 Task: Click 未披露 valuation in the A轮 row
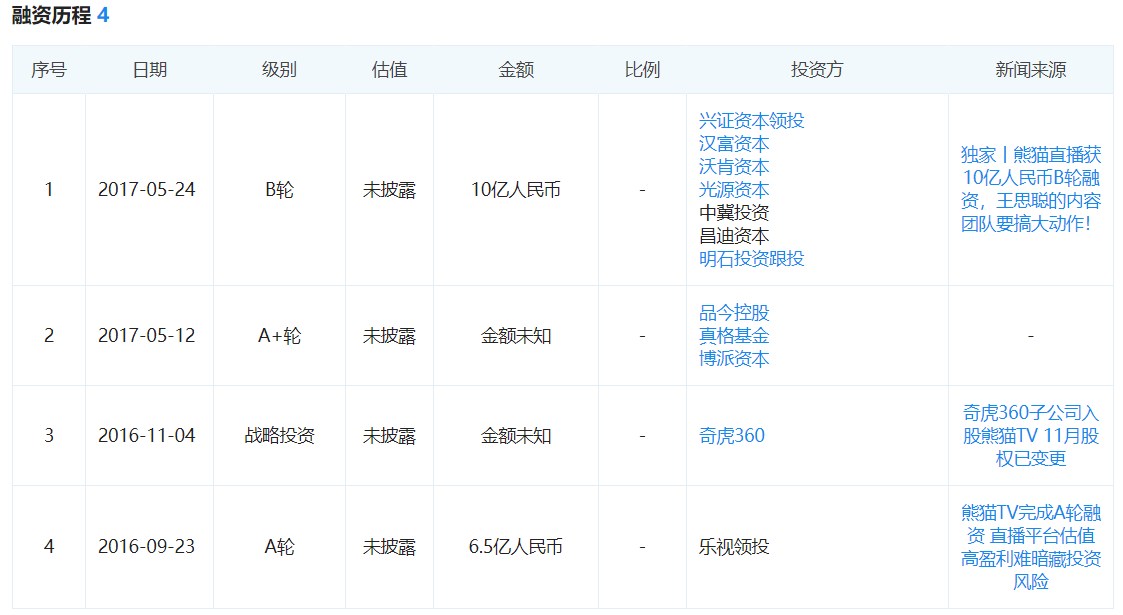click(x=390, y=547)
